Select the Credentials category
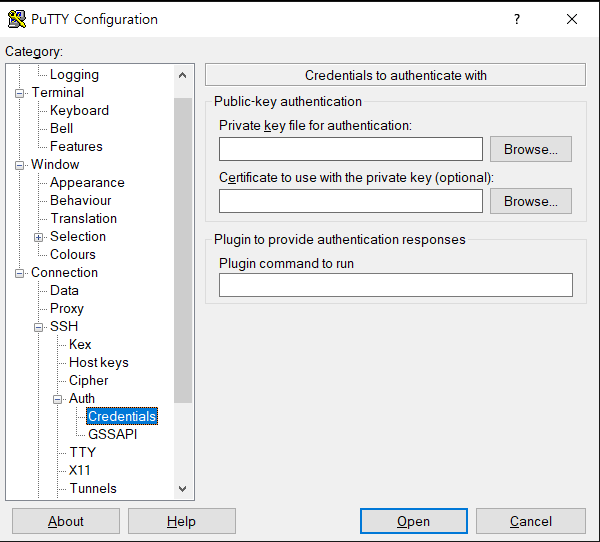Screen dimensions: 600x542 (x=122, y=416)
